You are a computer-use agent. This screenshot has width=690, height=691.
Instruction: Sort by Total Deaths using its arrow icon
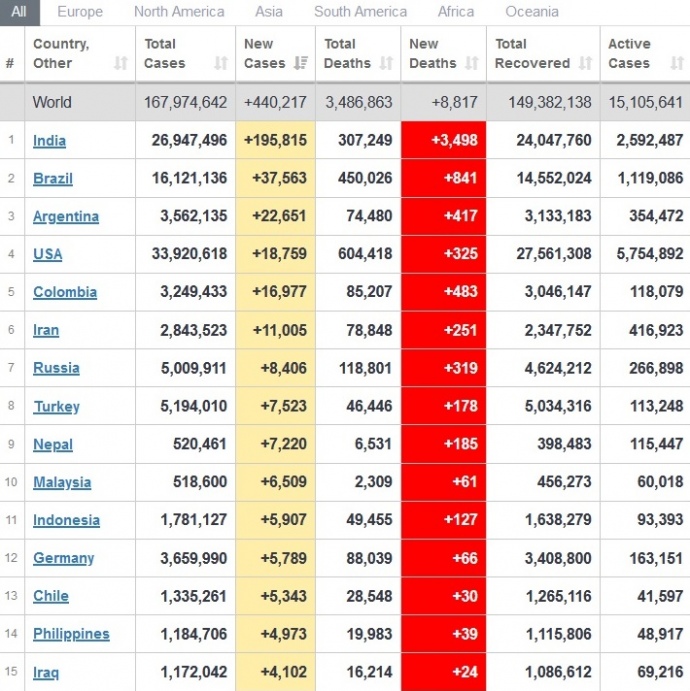[386, 63]
